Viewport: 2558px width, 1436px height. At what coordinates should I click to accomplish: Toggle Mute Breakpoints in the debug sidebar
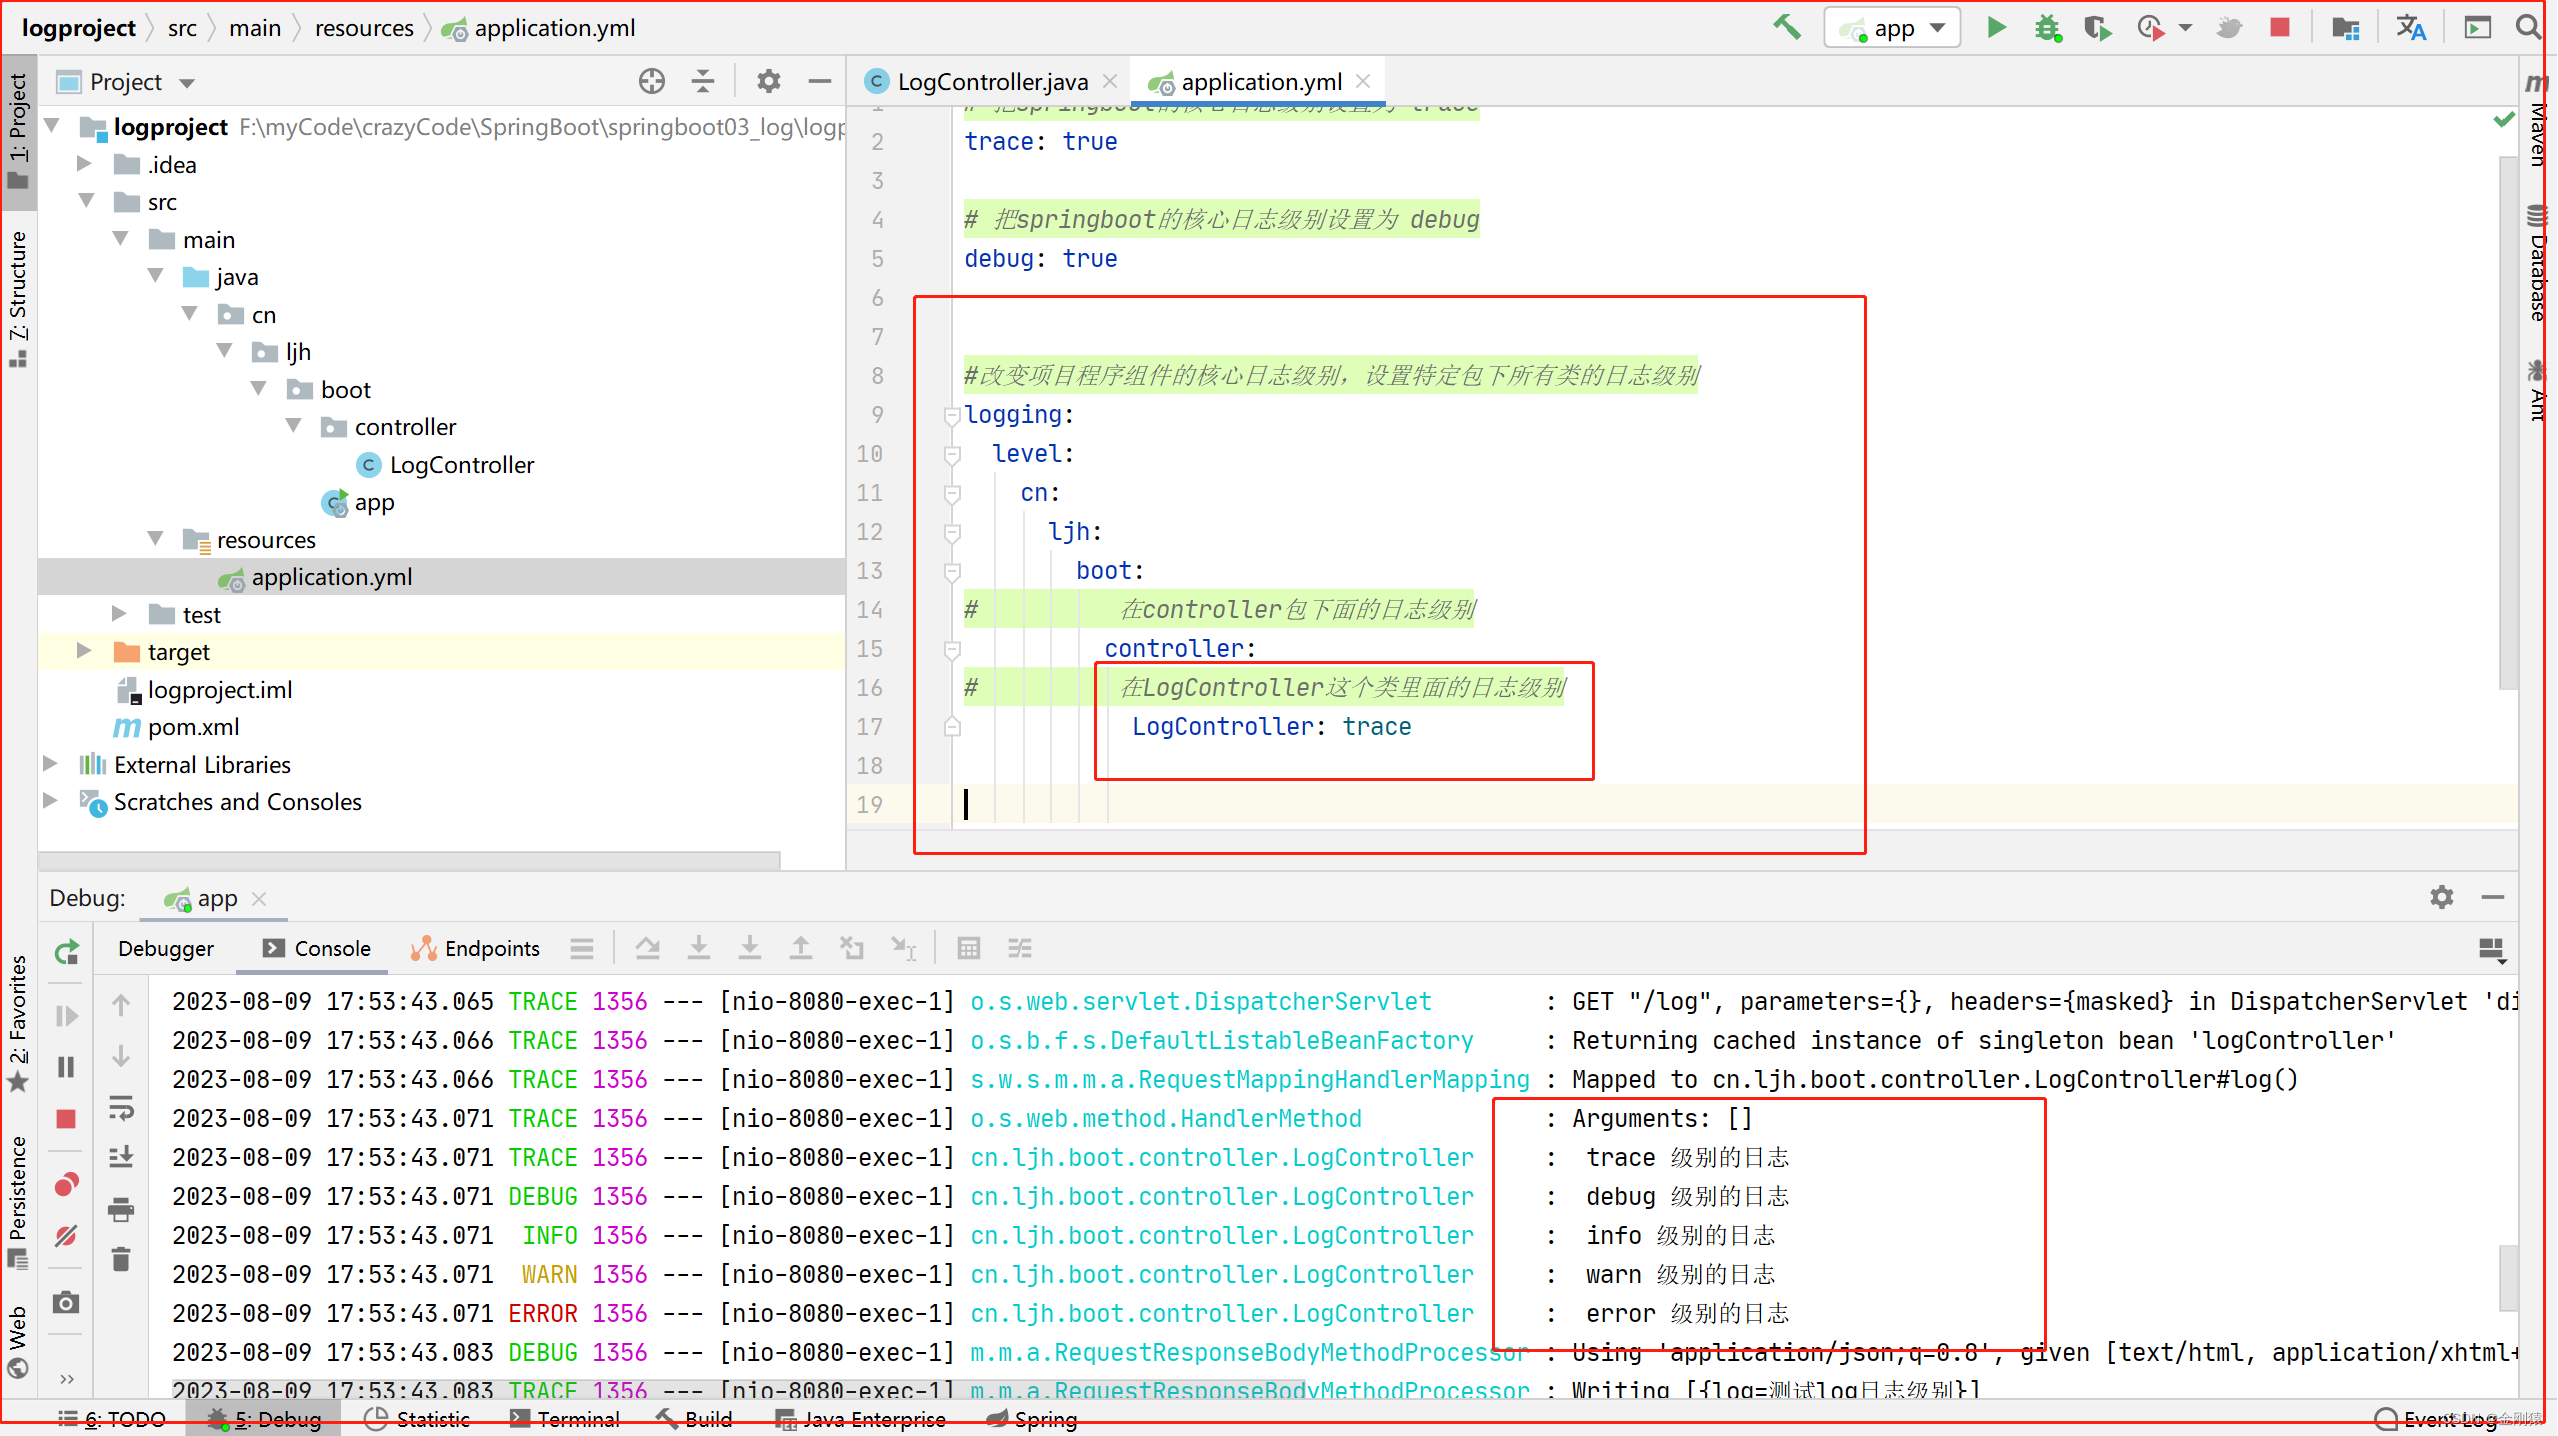click(x=67, y=1236)
